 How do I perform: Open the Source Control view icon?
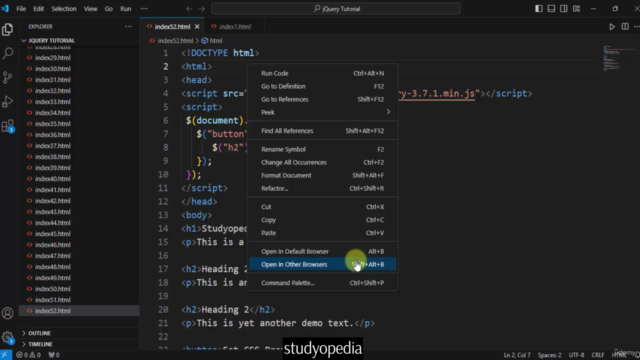tap(7, 77)
